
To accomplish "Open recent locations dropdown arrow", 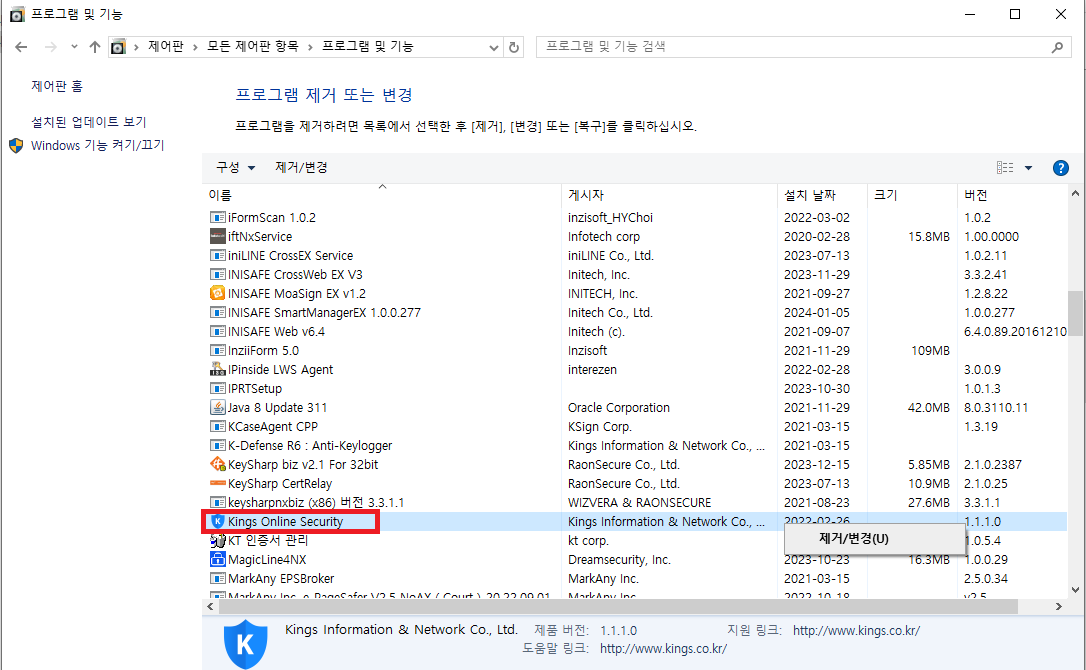I will pos(74,46).
